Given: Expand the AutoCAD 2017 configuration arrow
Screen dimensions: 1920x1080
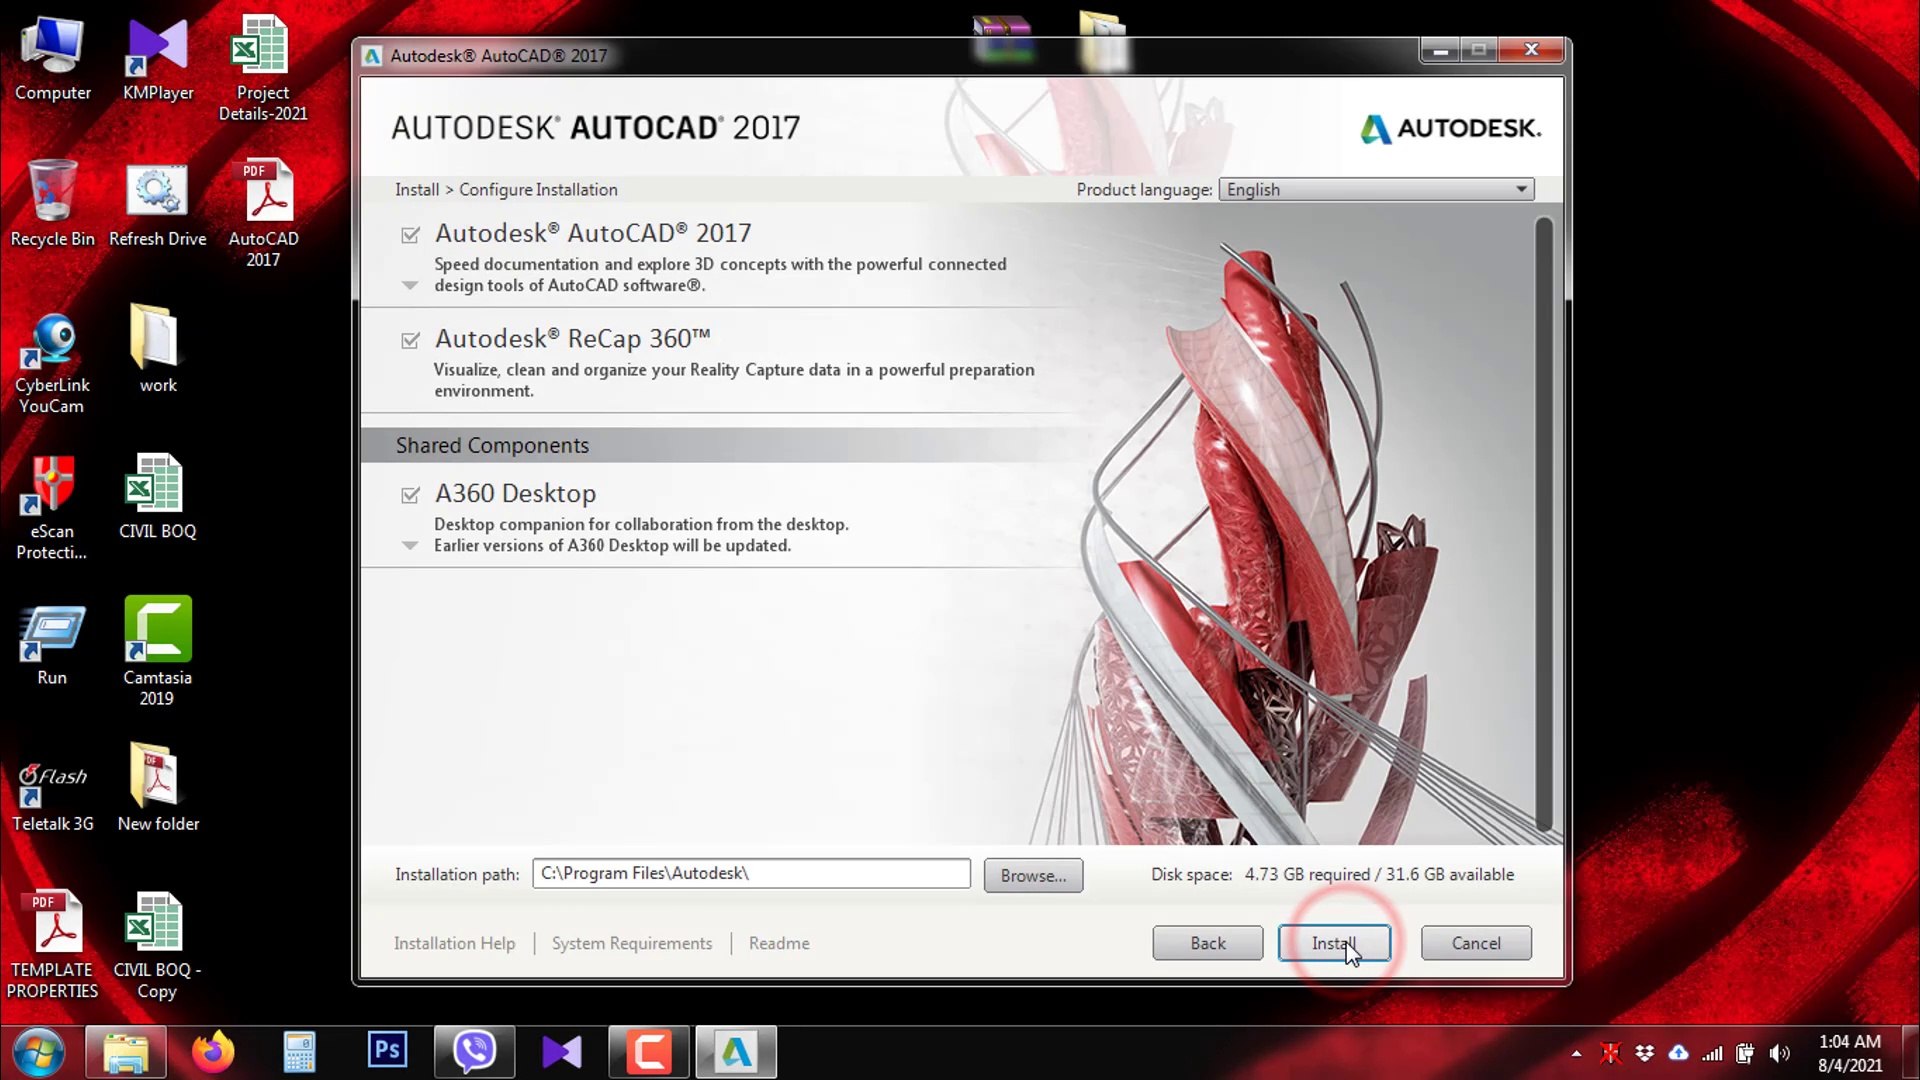Looking at the screenshot, I should pyautogui.click(x=409, y=286).
